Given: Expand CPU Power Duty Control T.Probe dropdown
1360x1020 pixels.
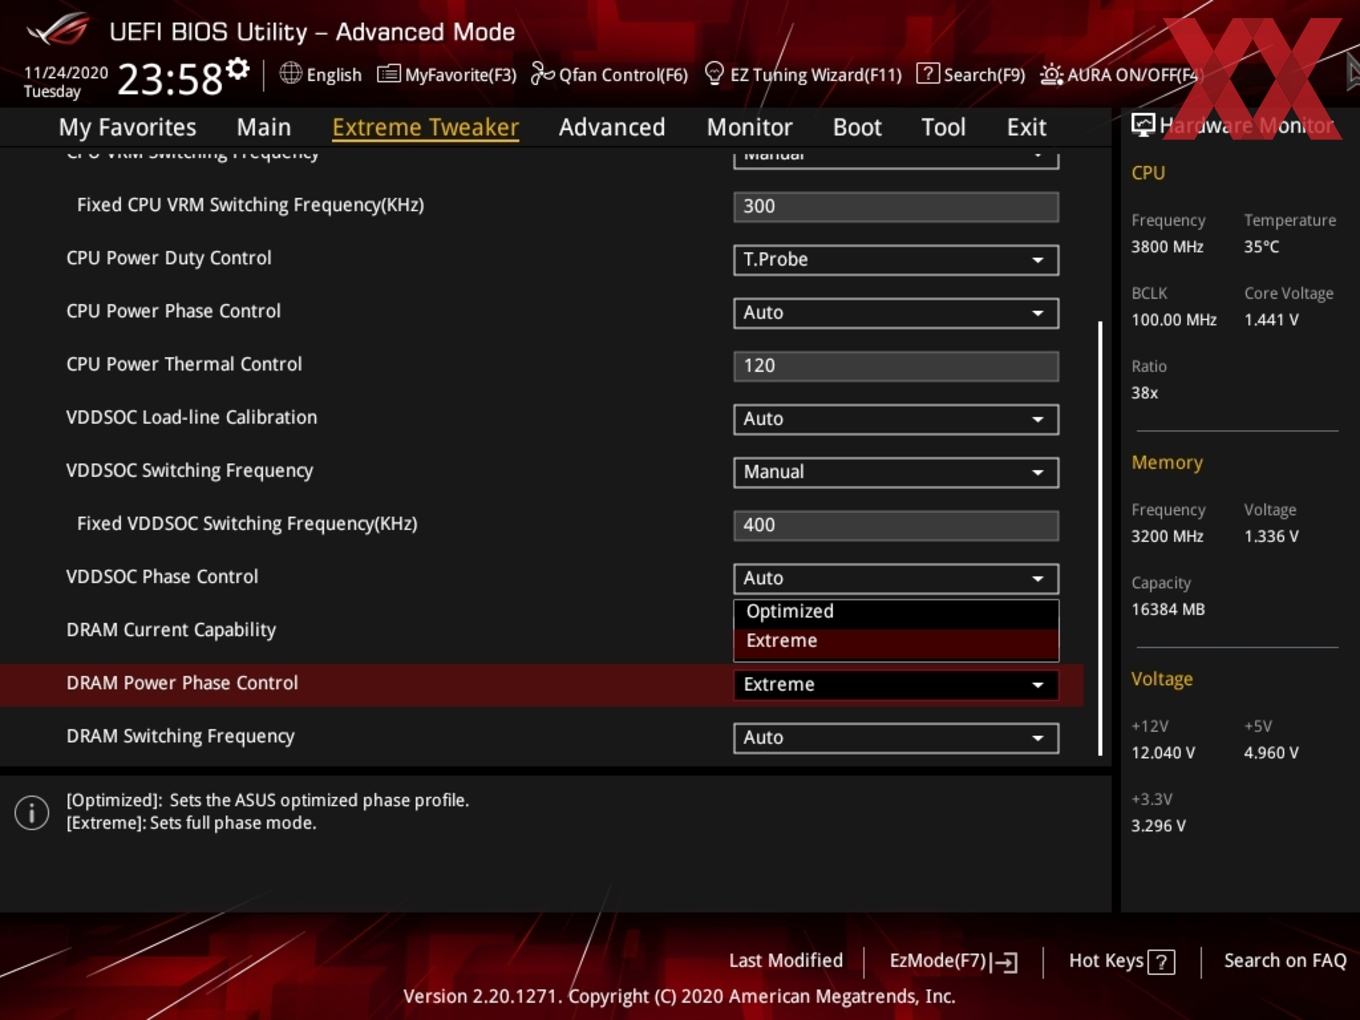Looking at the screenshot, I should [896, 259].
